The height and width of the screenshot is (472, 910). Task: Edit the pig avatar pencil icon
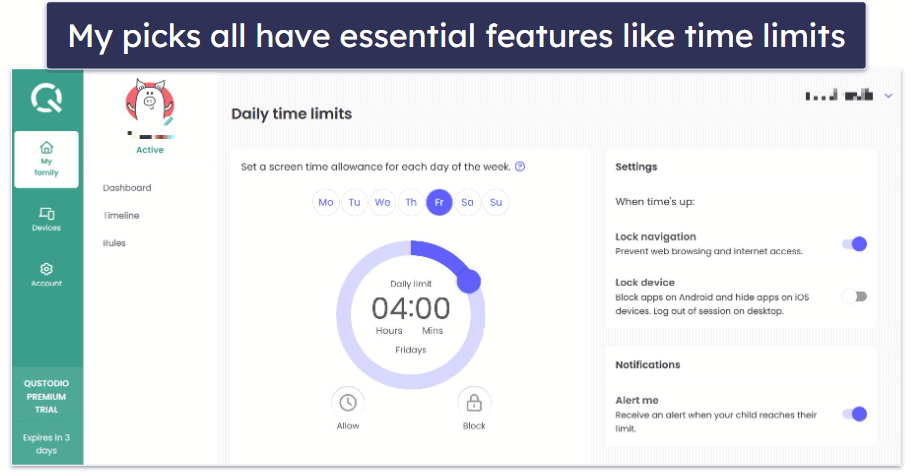pyautogui.click(x=168, y=121)
